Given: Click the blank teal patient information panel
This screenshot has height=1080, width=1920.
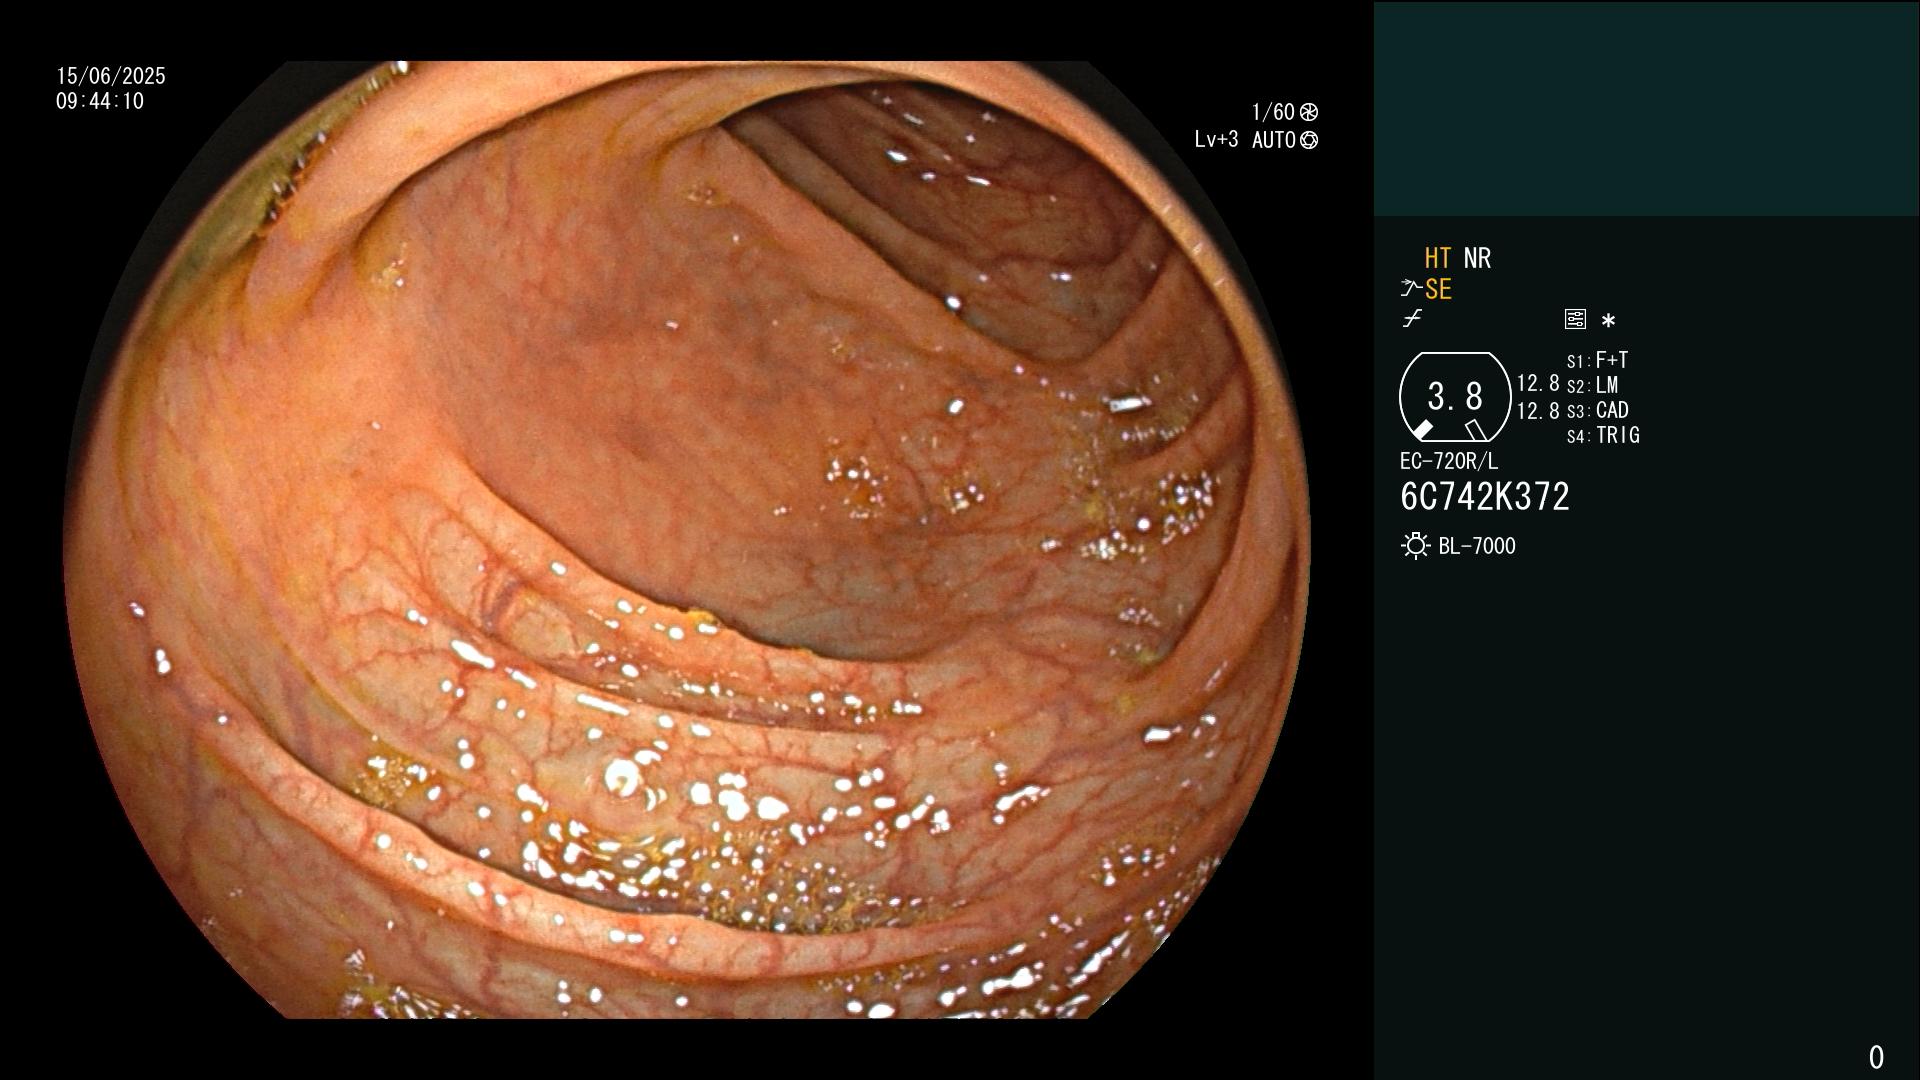Looking at the screenshot, I should 1646,108.
